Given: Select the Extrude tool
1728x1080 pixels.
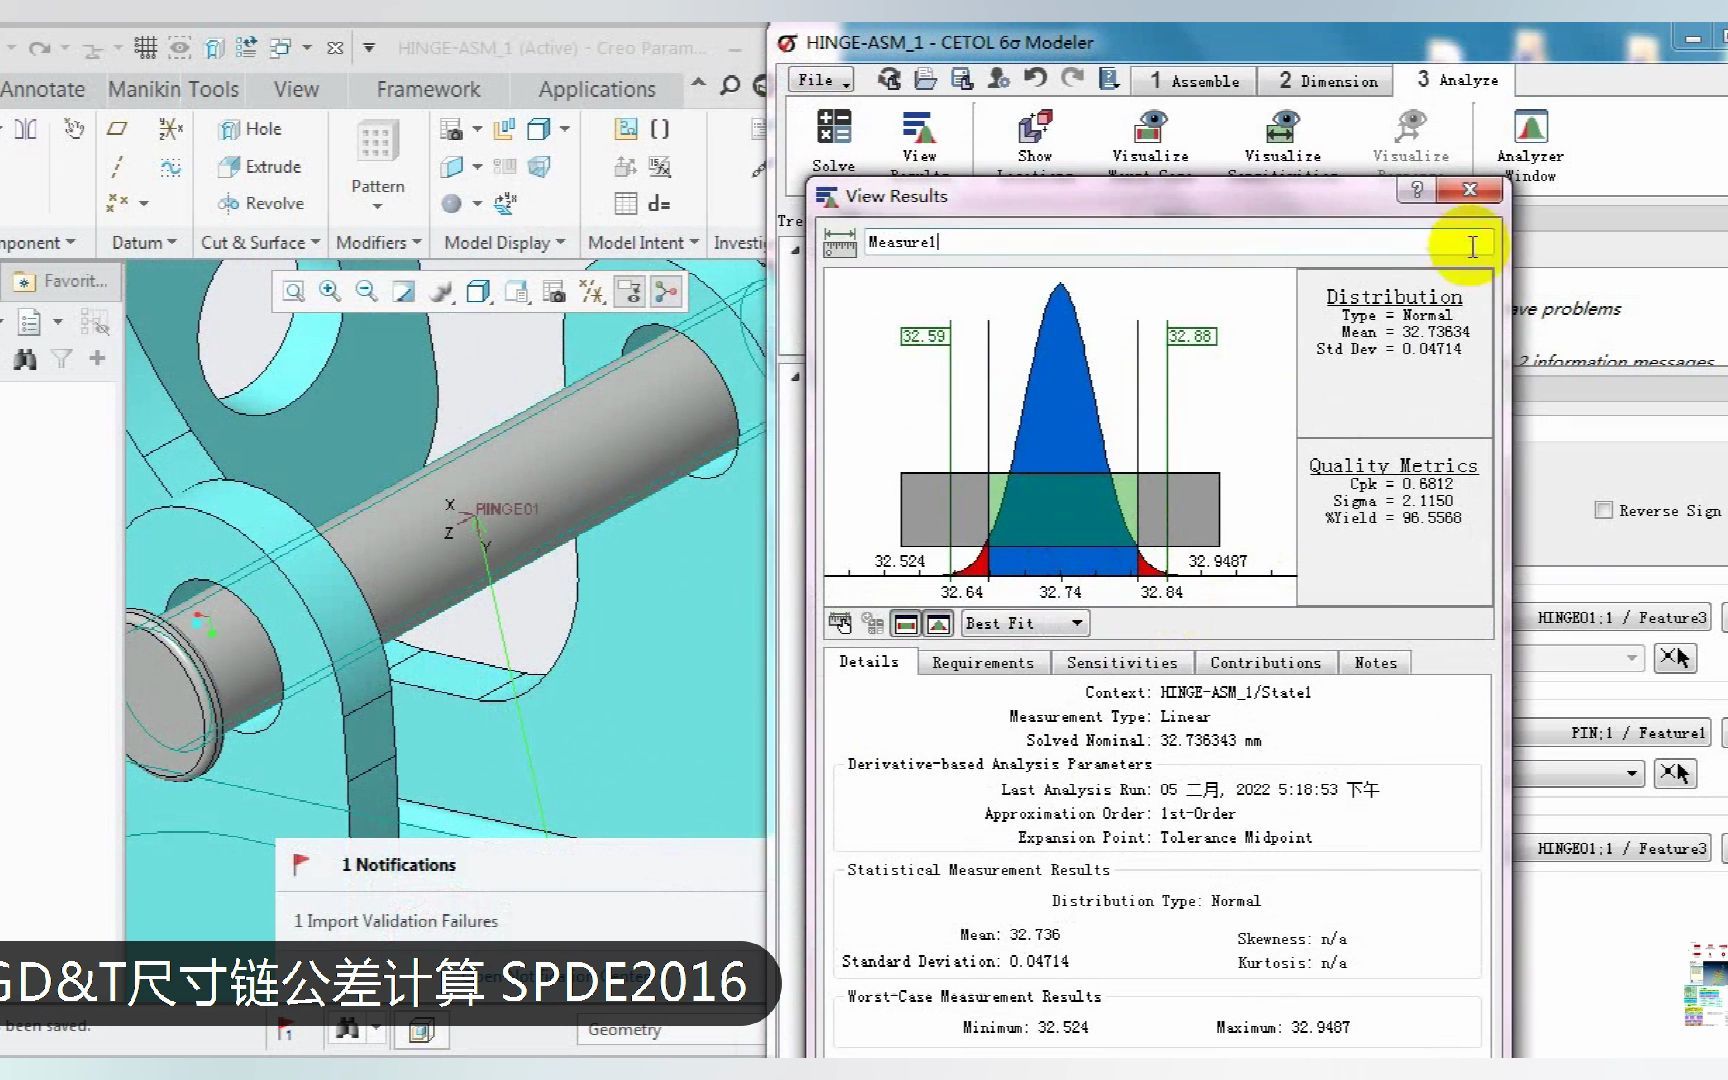Looking at the screenshot, I should [260, 167].
